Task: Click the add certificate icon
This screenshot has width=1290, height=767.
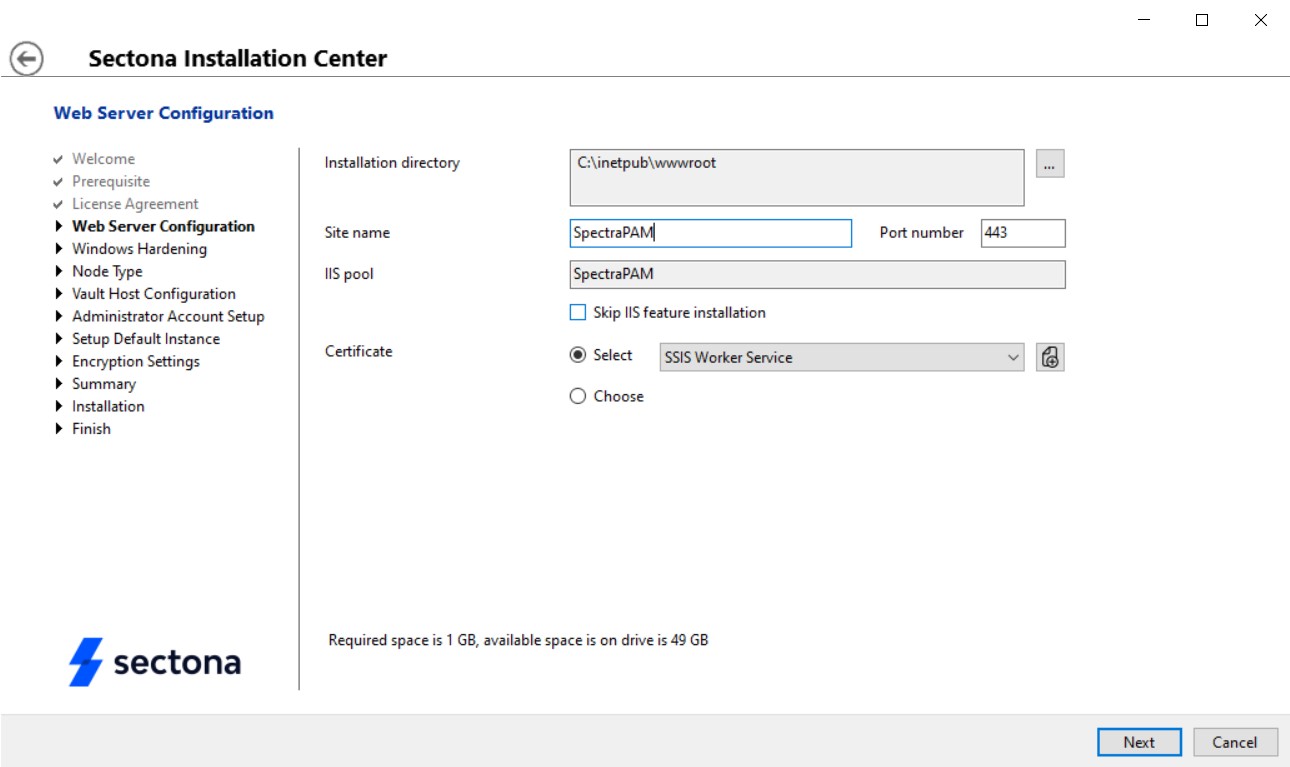Action: (x=1050, y=357)
